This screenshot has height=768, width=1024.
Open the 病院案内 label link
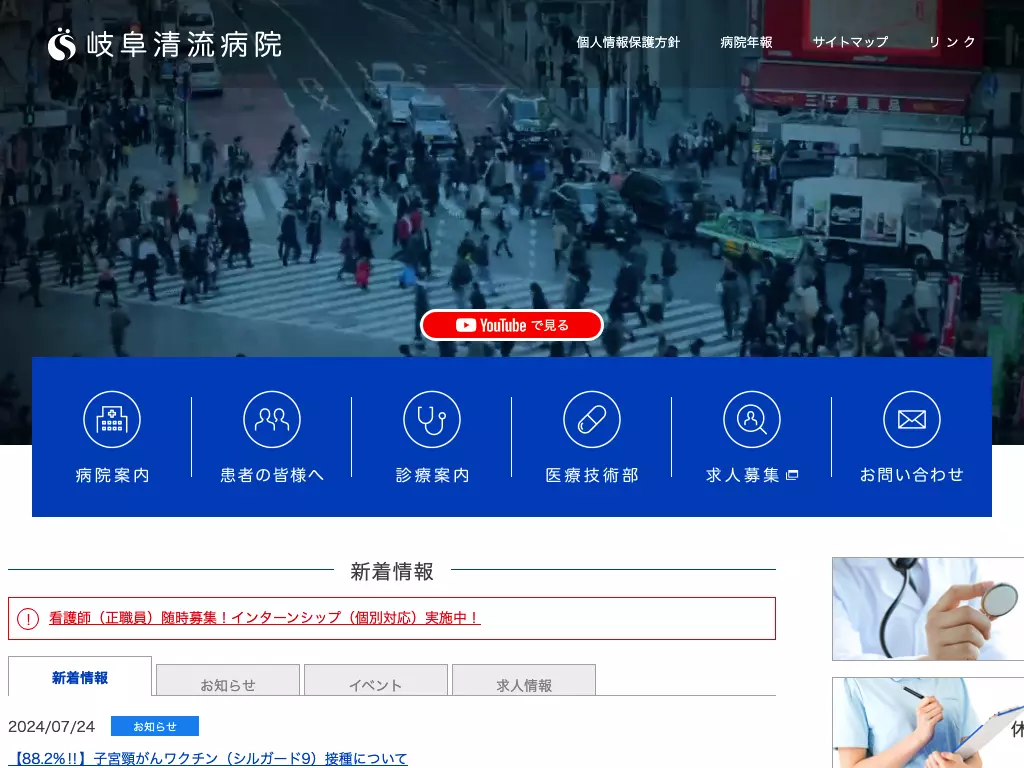112,475
